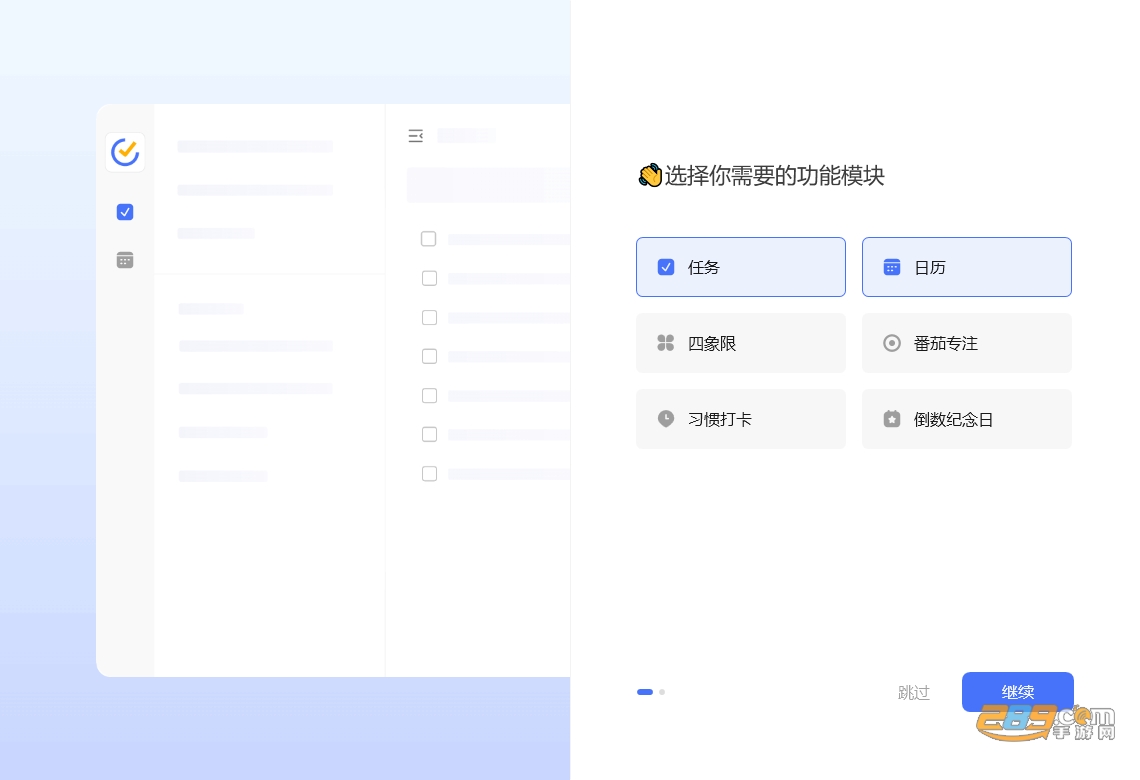Click the waving hand emoji in heading
Image resolution: width=1140 pixels, height=780 pixels.
(650, 175)
